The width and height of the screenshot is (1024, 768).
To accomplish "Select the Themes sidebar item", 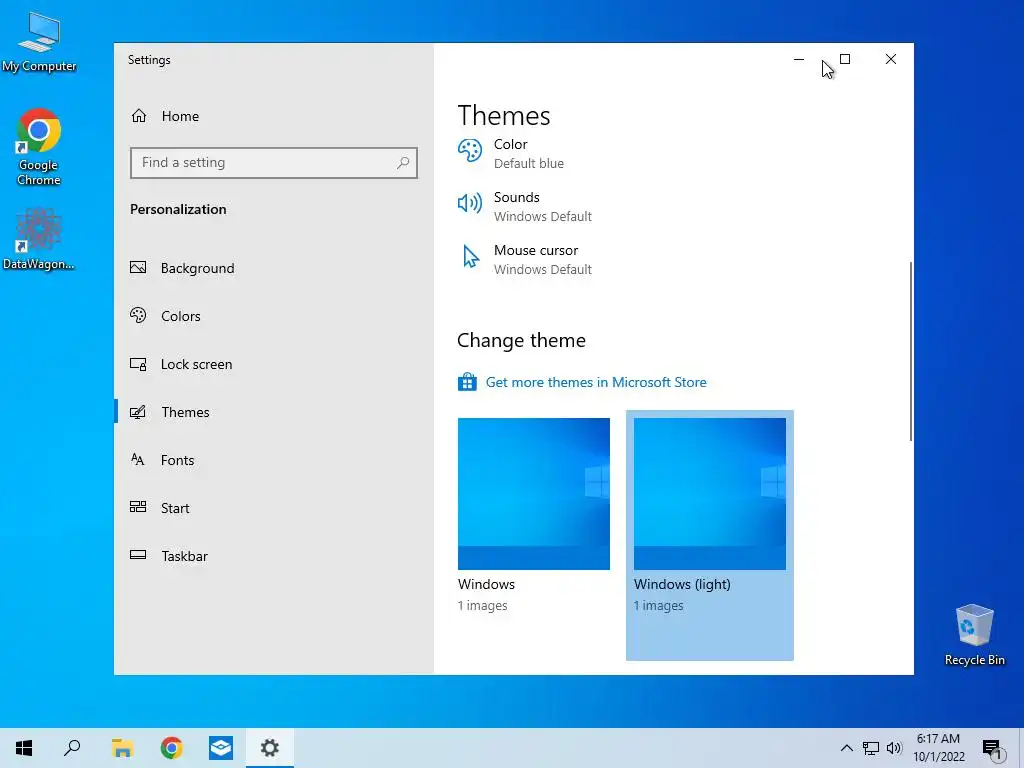I will tap(273, 412).
